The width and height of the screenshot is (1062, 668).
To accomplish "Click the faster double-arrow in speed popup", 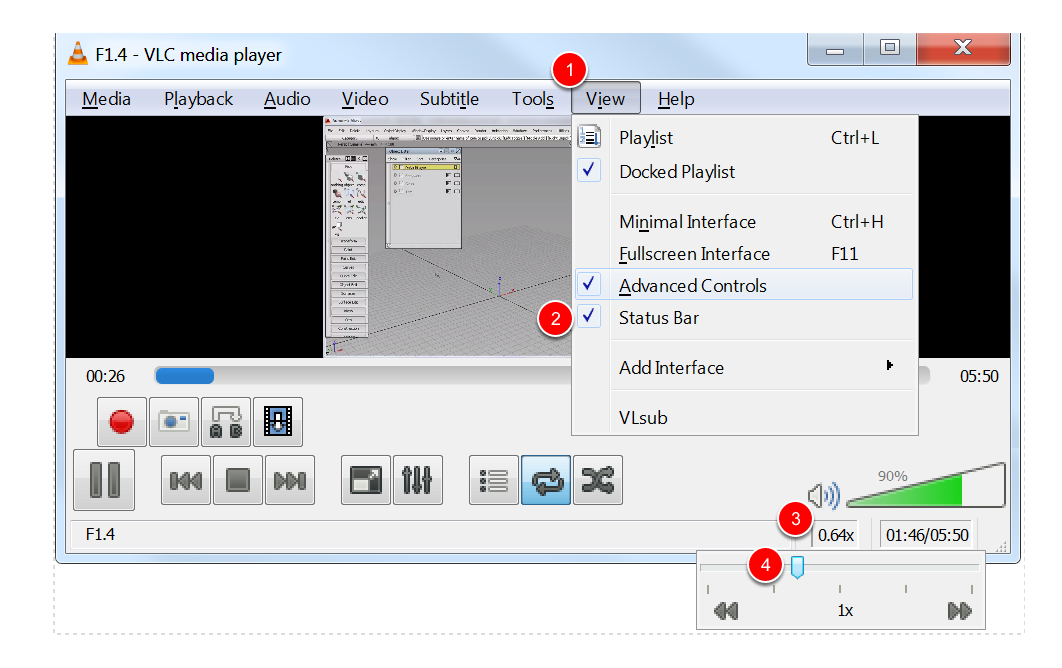I will click(960, 610).
